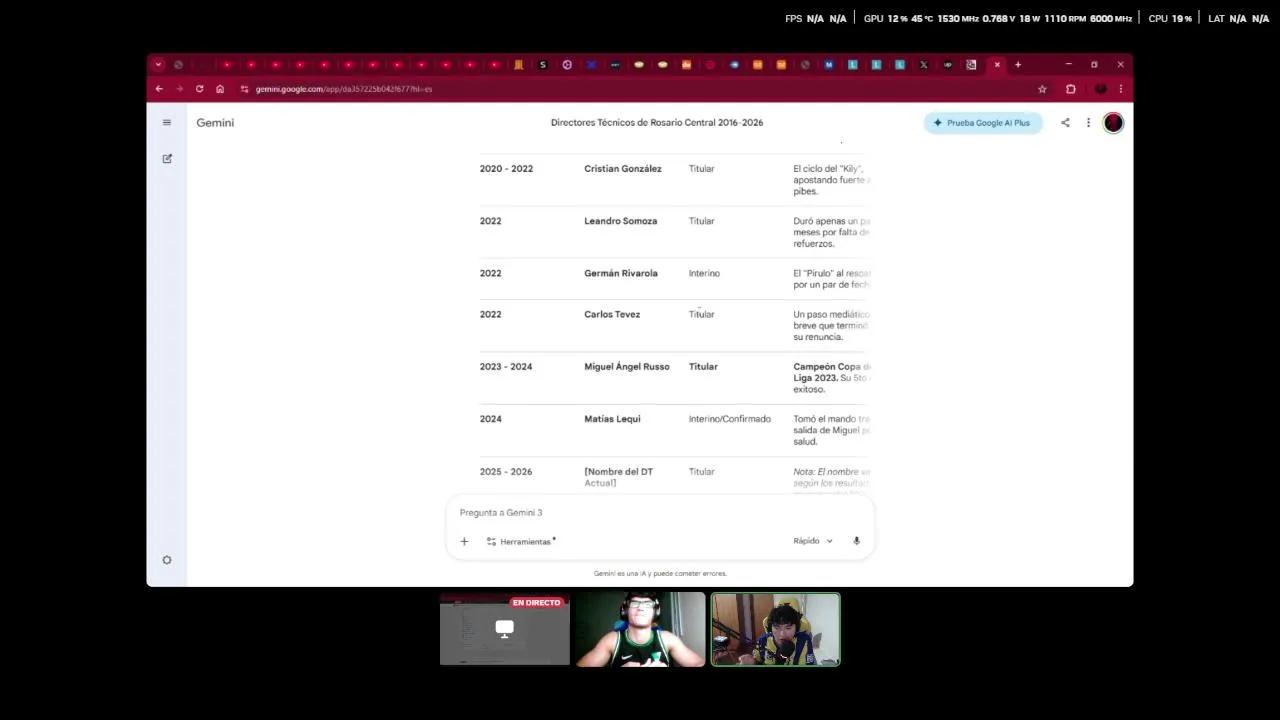The height and width of the screenshot is (720, 1280).
Task: Select the webcam thumbnail with yellow chair
Action: pyautogui.click(x=776, y=629)
